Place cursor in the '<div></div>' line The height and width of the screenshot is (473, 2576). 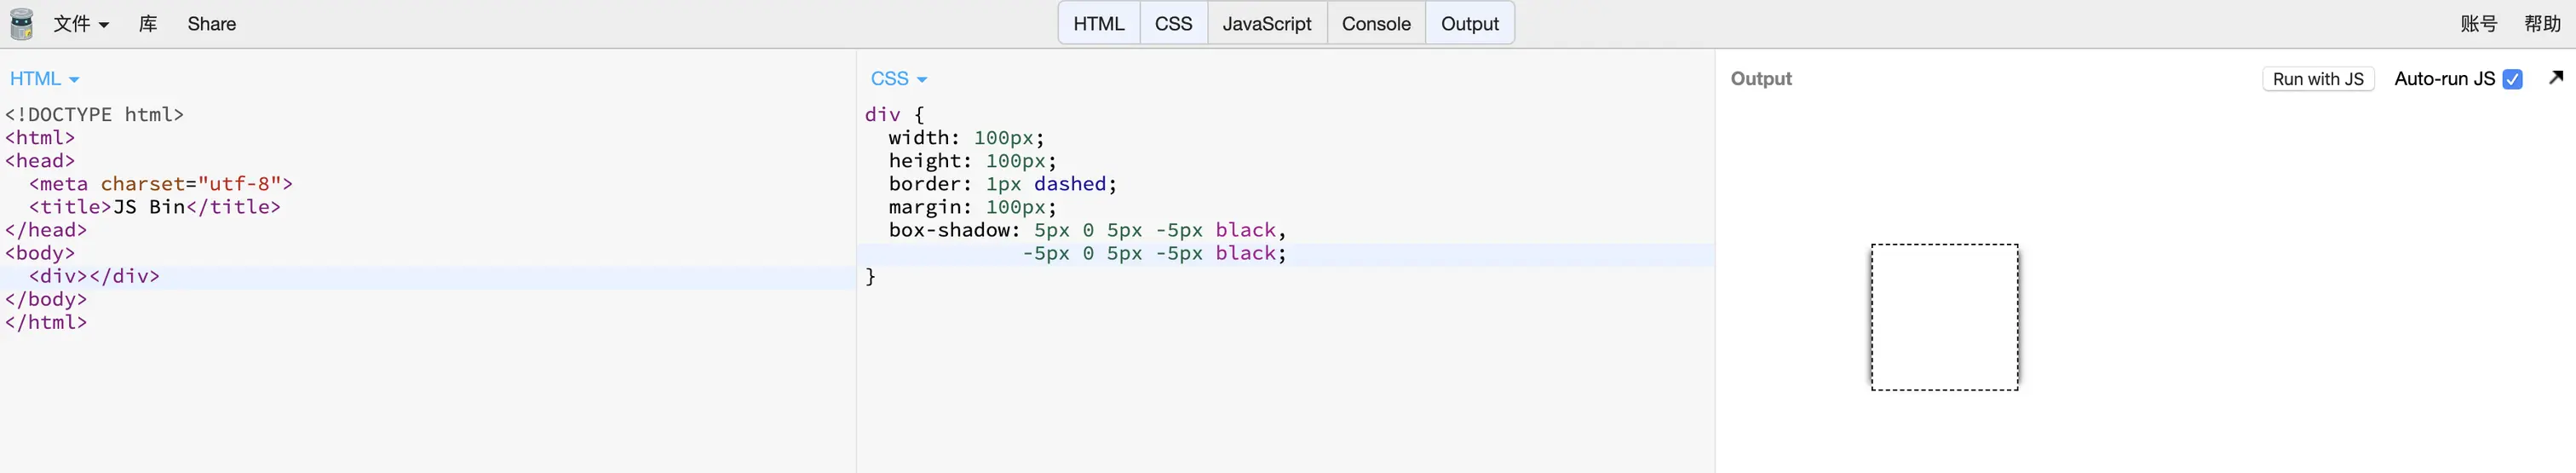click(x=94, y=276)
